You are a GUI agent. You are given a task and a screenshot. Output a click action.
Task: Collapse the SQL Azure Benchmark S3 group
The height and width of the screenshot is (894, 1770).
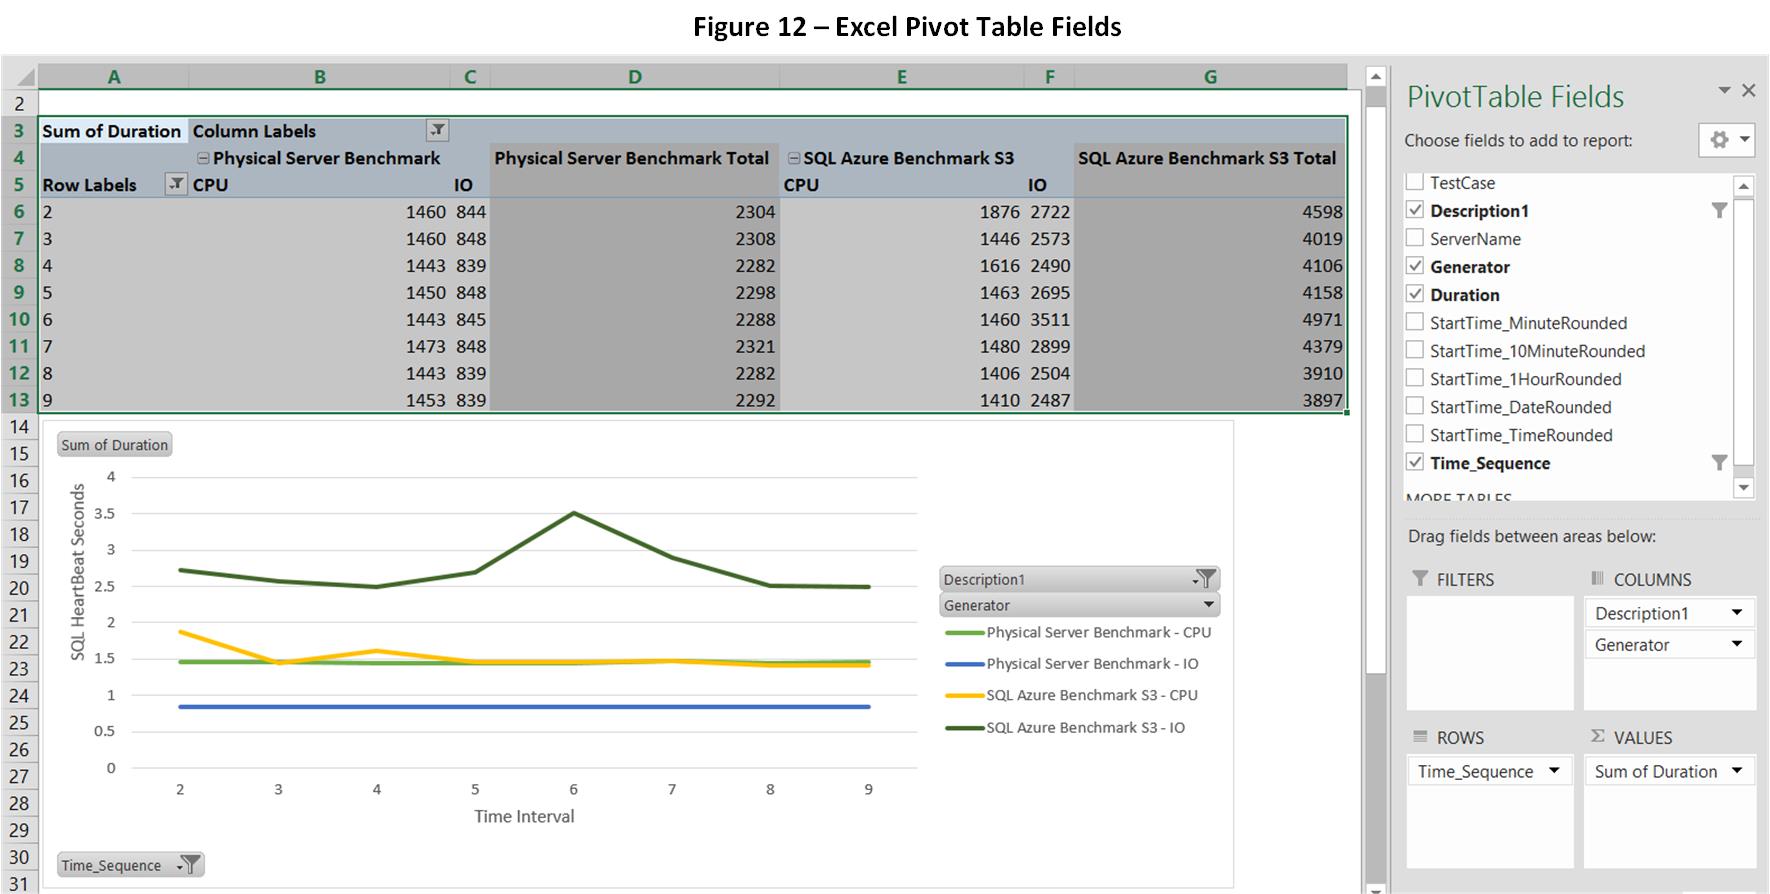tap(794, 158)
